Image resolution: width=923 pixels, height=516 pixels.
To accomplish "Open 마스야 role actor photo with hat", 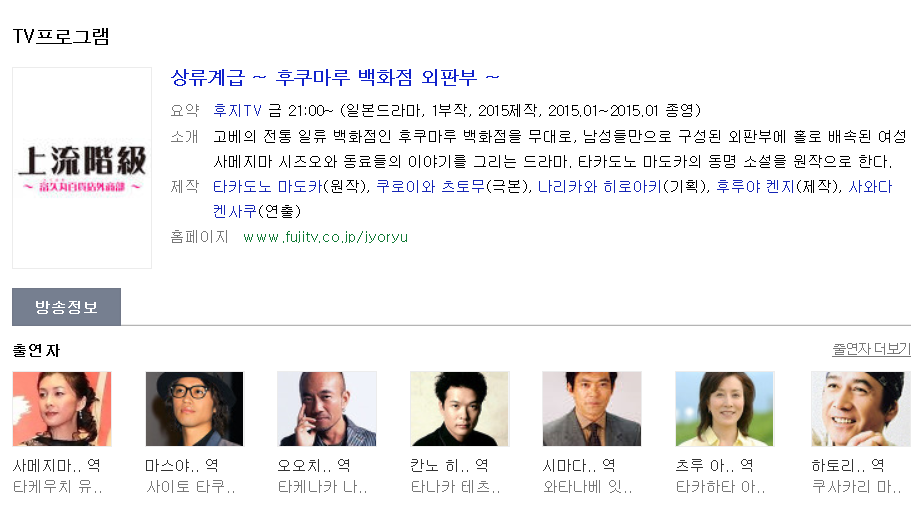I will [x=194, y=409].
